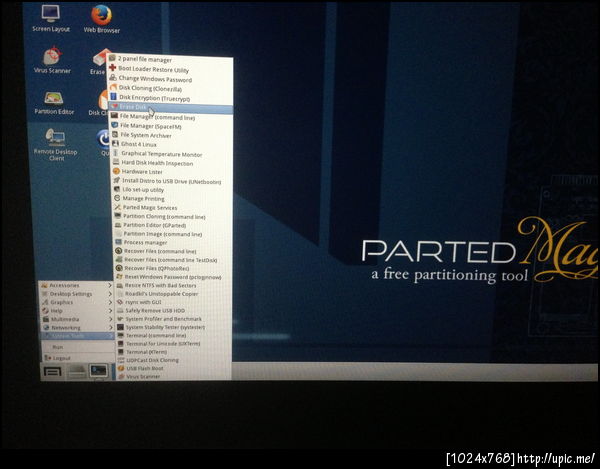Open Partition Editor (GParted) menu entry
The width and height of the screenshot is (600, 469).
[x=172, y=225]
